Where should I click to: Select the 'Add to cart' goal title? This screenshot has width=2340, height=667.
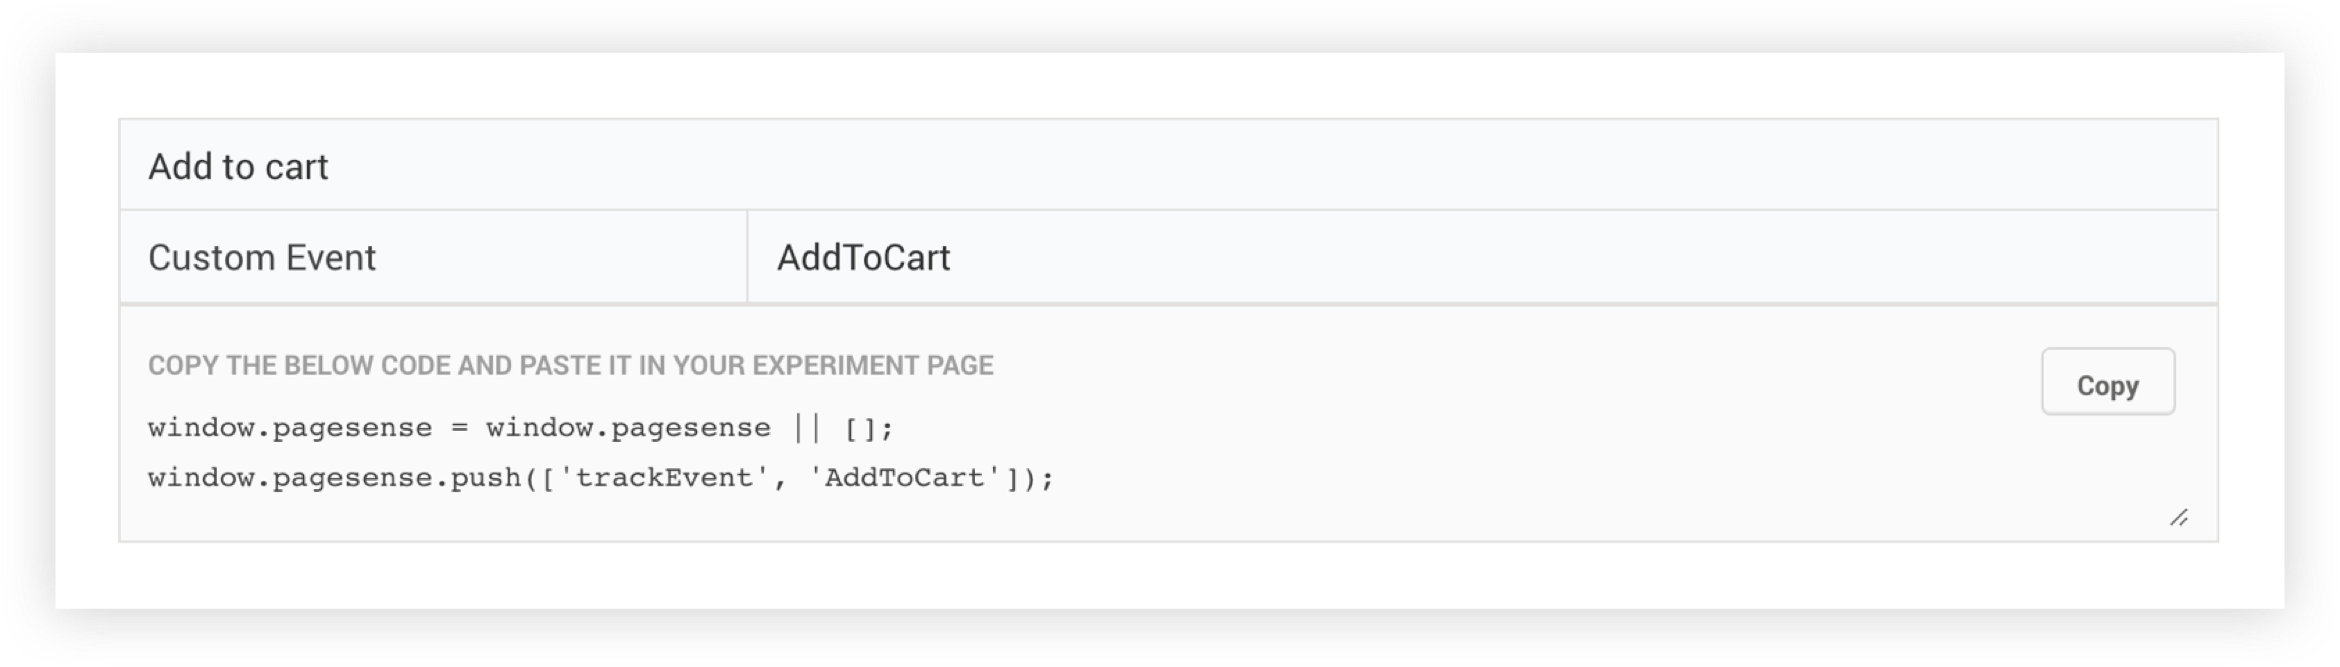[238, 166]
